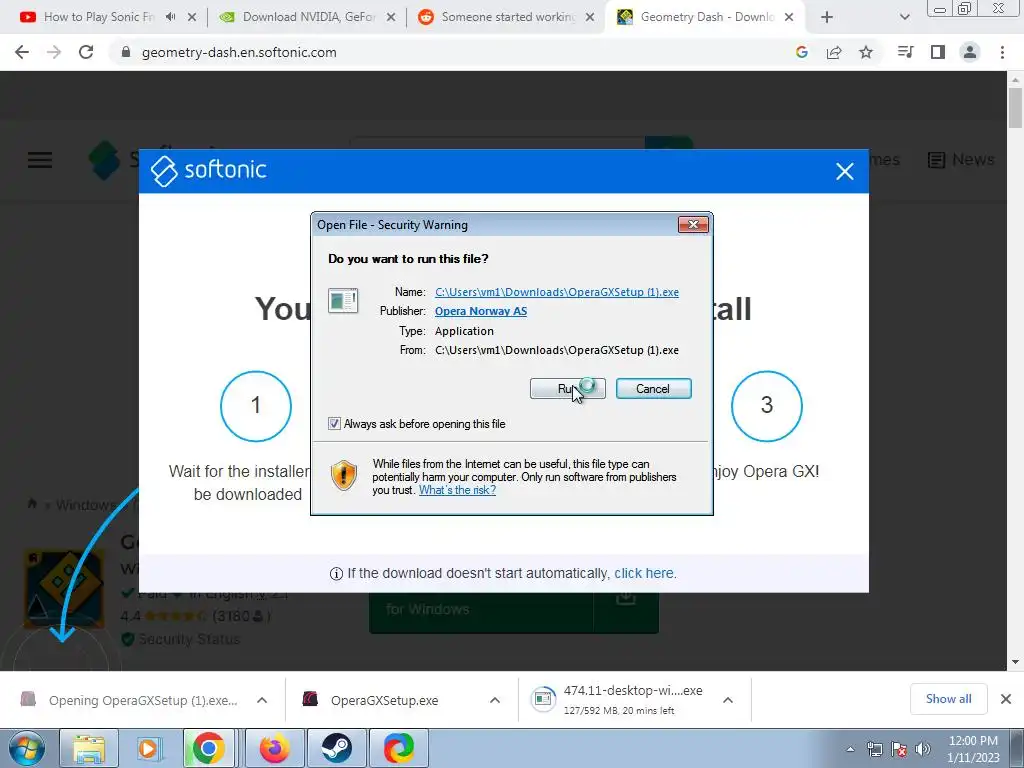Click the Google icon in the address bar
The width and height of the screenshot is (1024, 768).
coord(802,52)
